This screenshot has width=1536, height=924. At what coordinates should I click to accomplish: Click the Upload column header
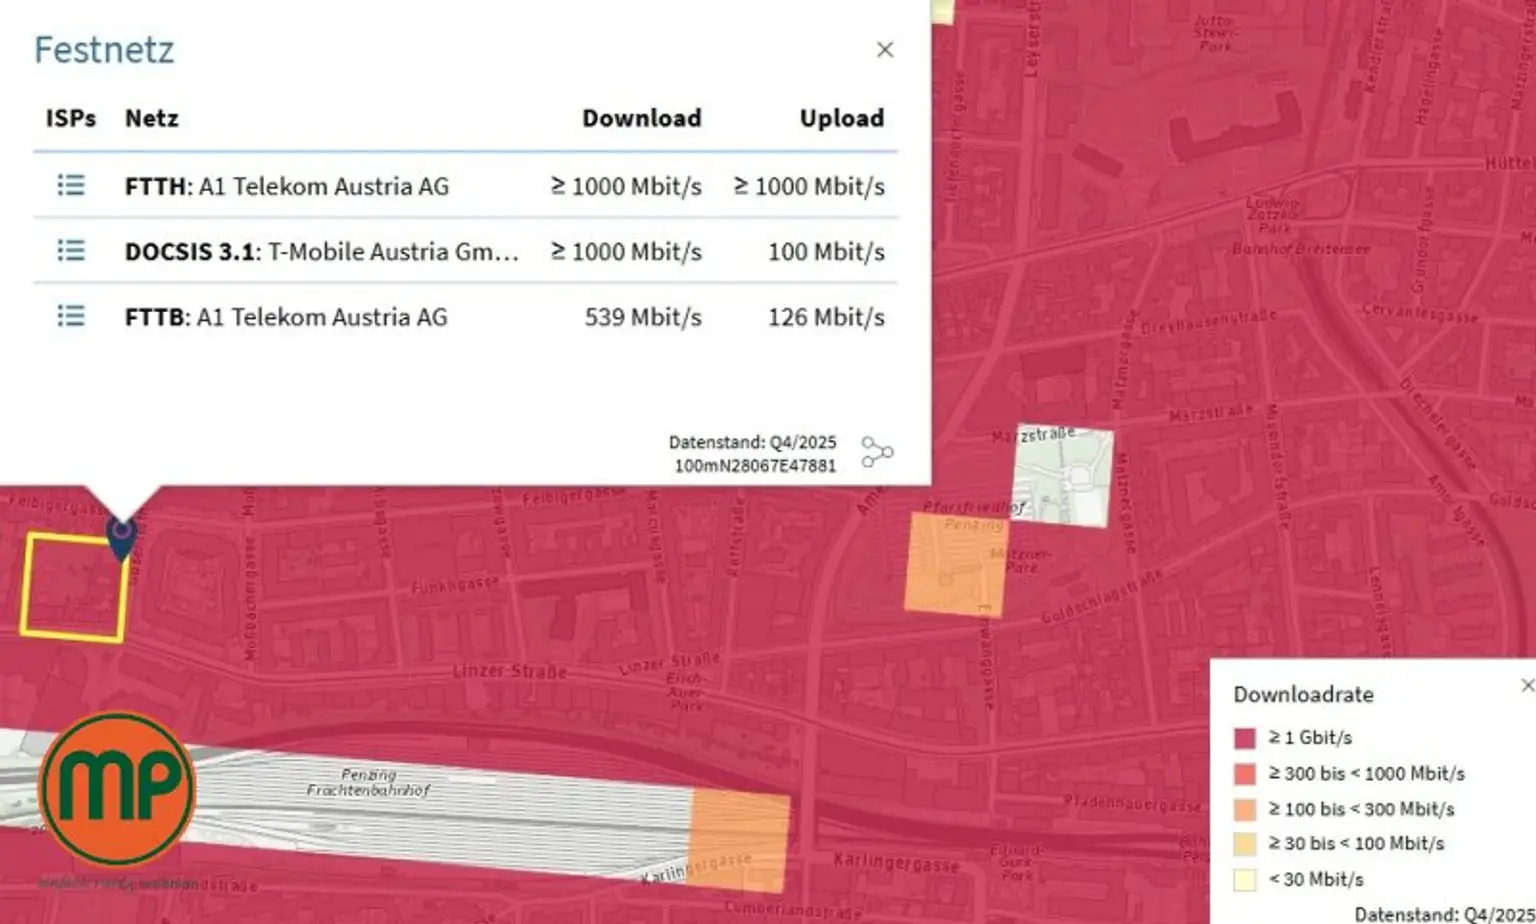point(842,118)
